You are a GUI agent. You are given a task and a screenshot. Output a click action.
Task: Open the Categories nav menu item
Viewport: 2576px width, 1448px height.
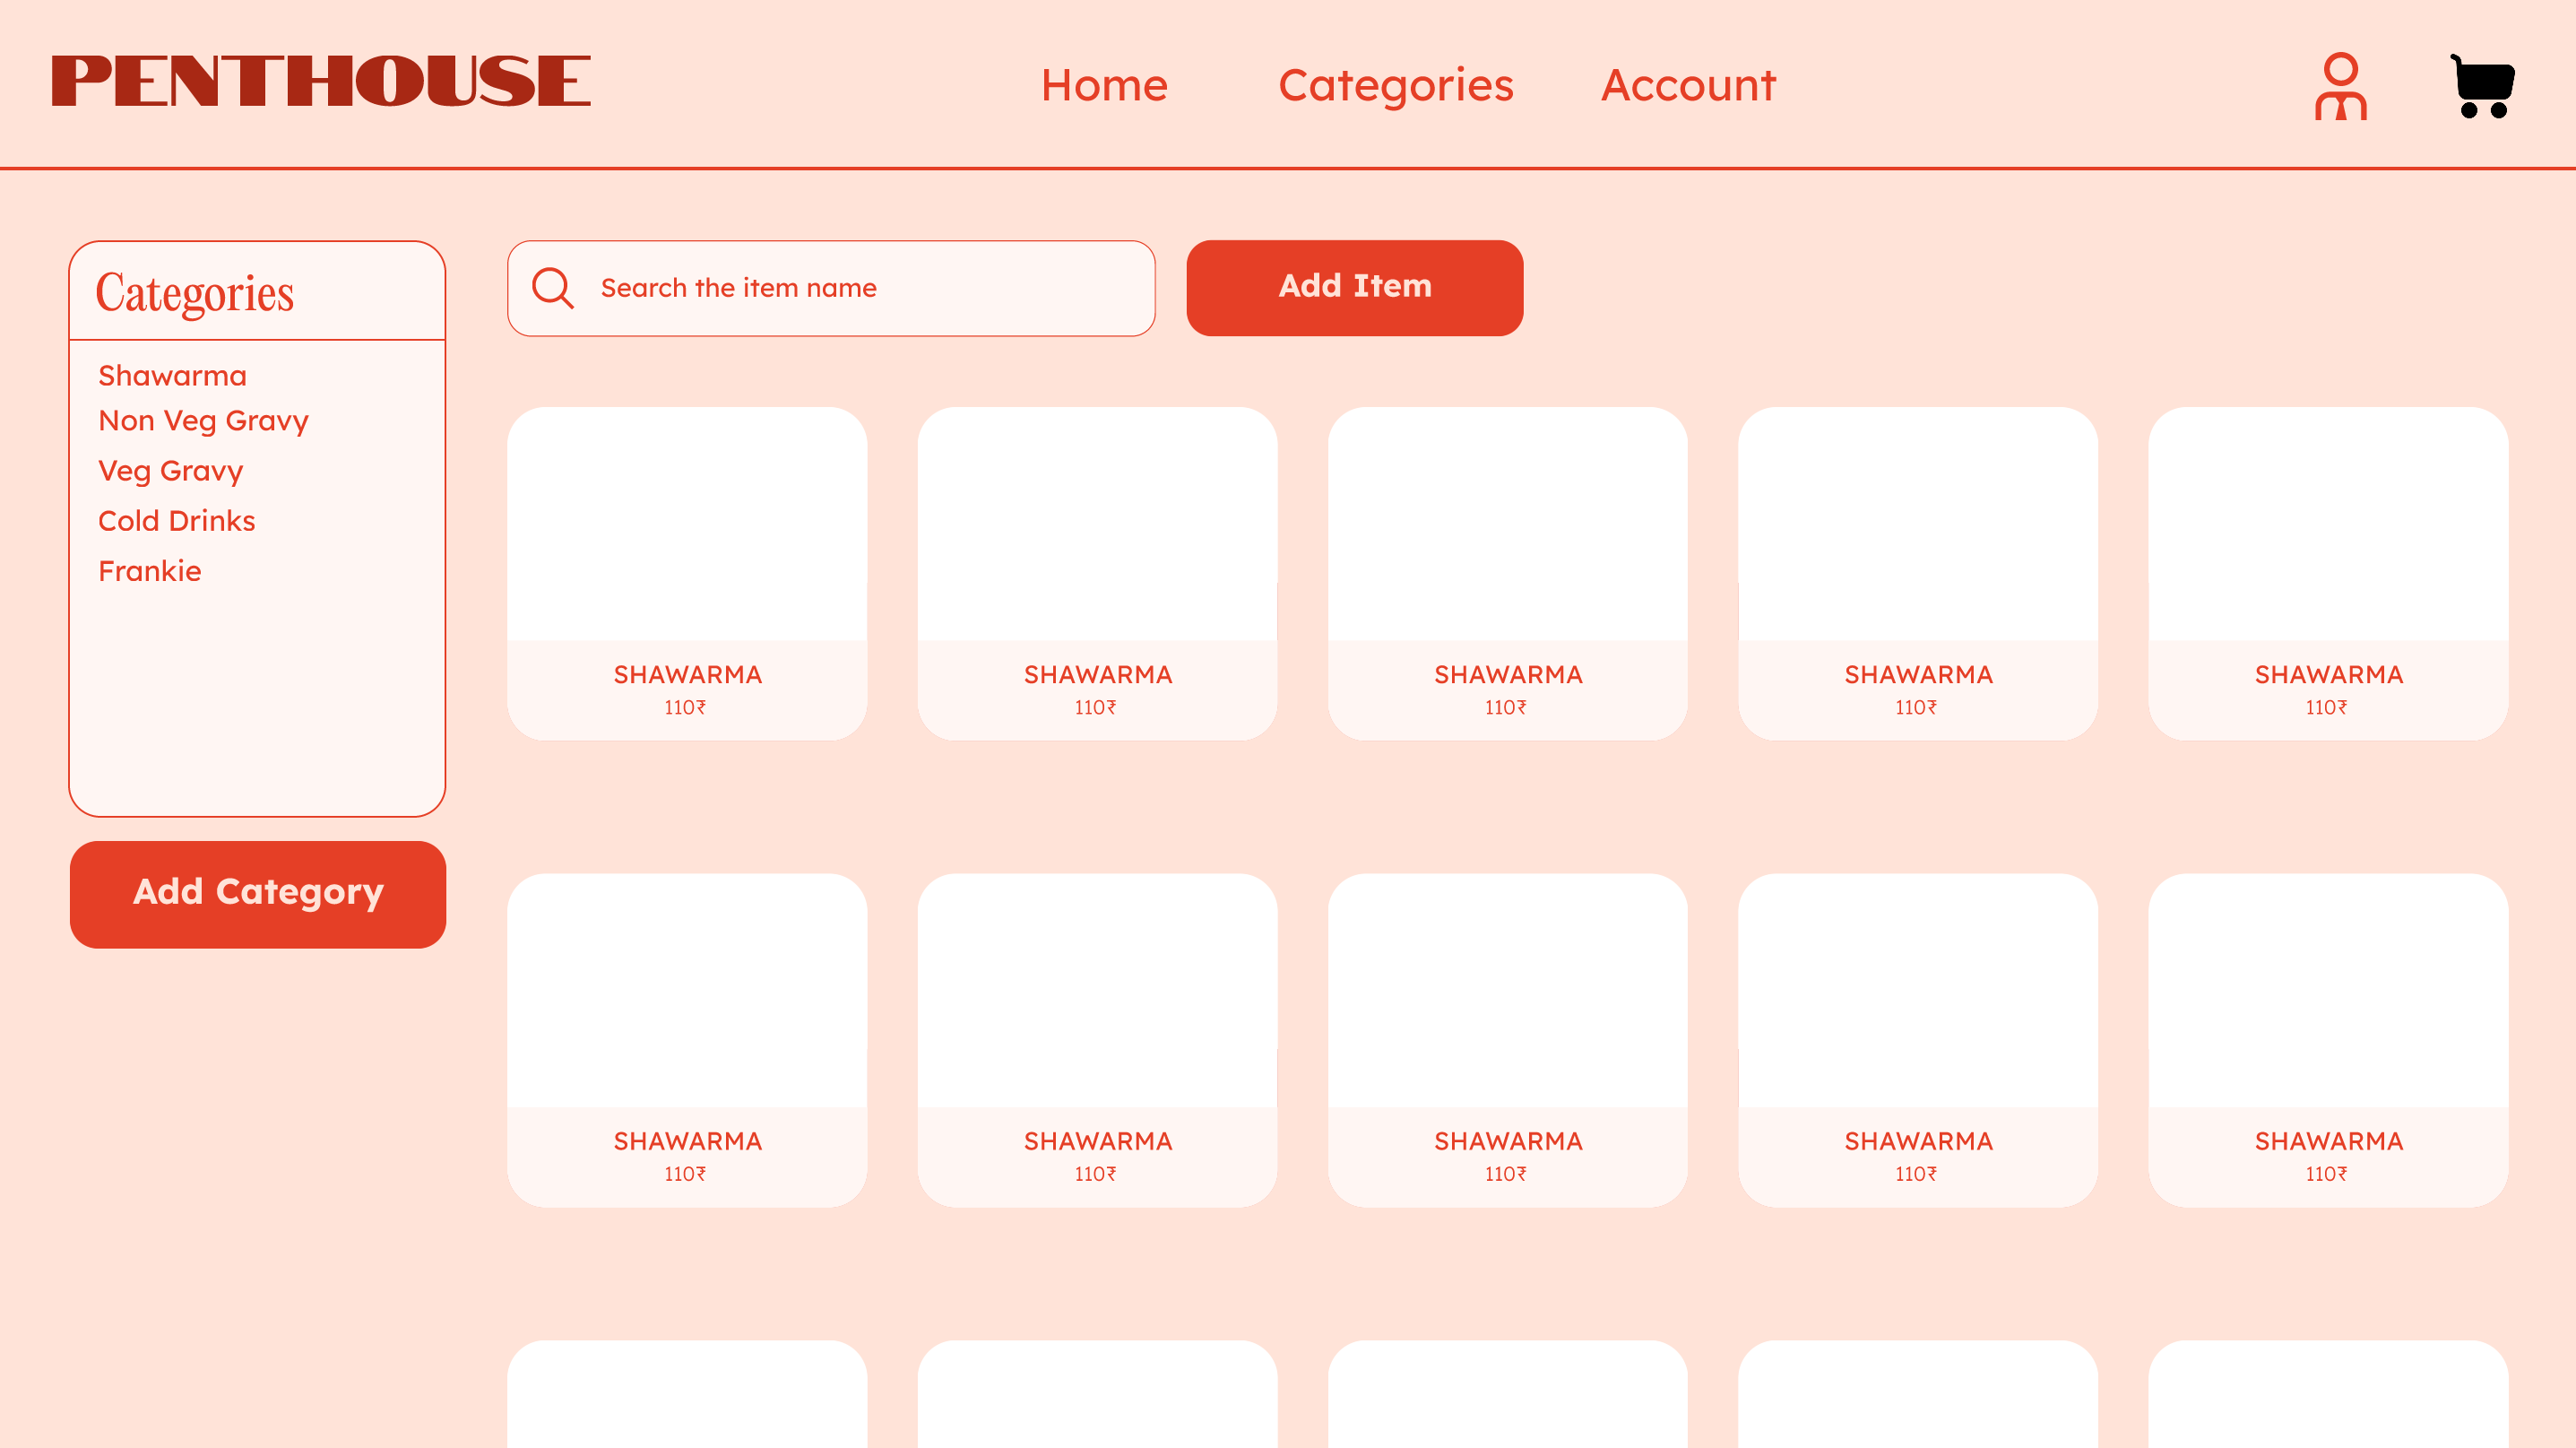(x=1396, y=87)
